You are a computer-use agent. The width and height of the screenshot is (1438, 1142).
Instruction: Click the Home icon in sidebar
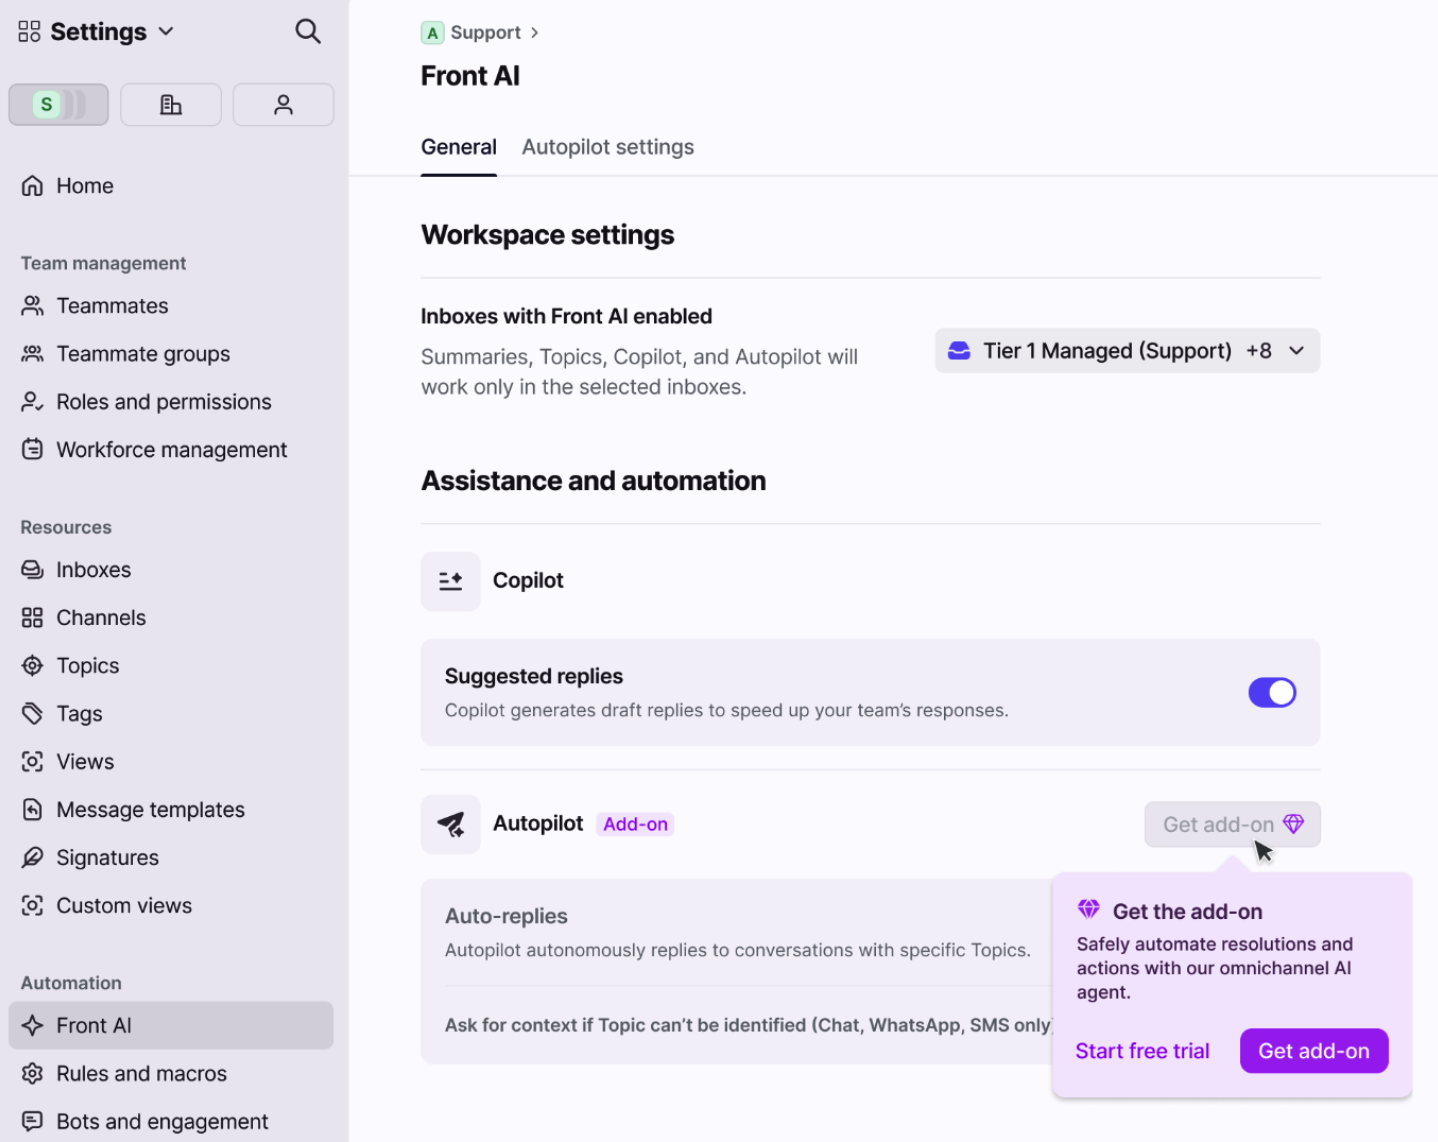33,186
